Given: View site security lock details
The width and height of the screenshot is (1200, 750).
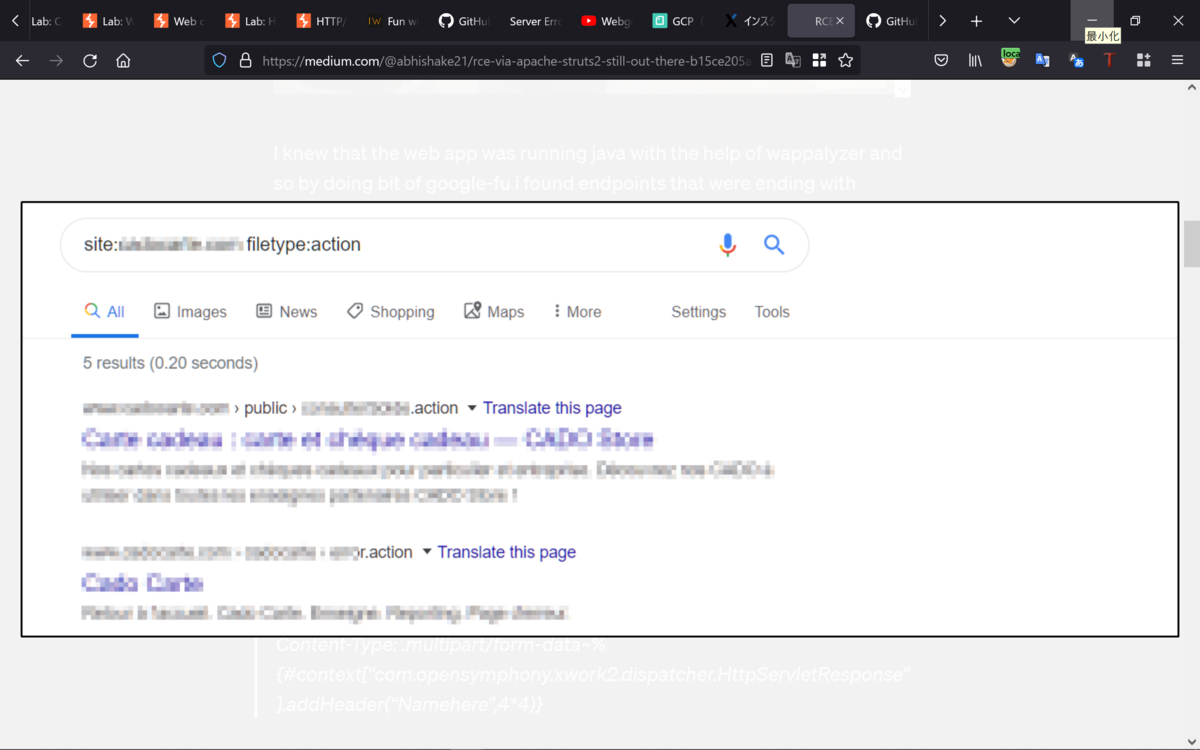Looking at the screenshot, I should (x=245, y=61).
